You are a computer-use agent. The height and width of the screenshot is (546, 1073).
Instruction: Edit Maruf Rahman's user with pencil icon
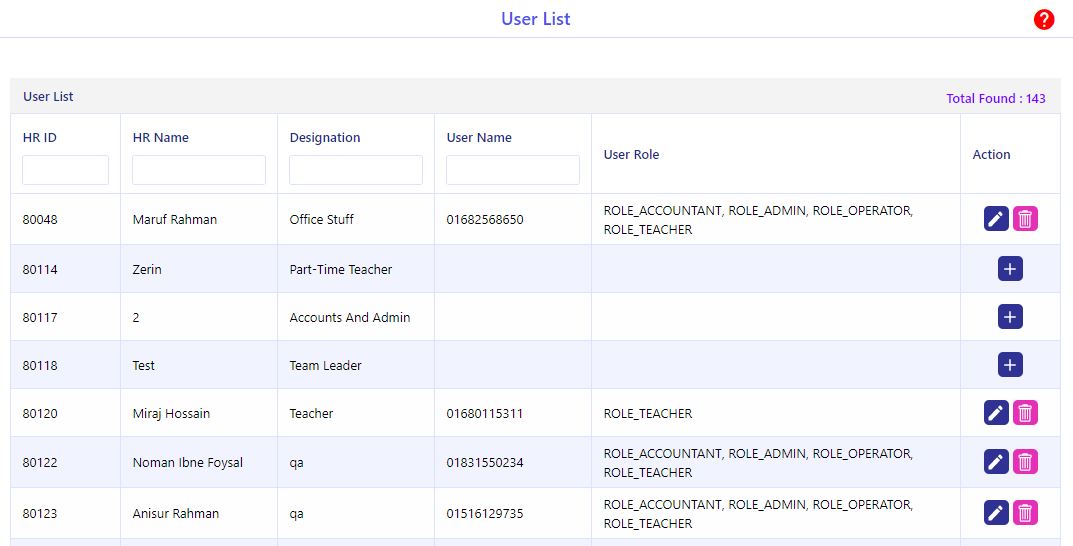click(x=996, y=219)
